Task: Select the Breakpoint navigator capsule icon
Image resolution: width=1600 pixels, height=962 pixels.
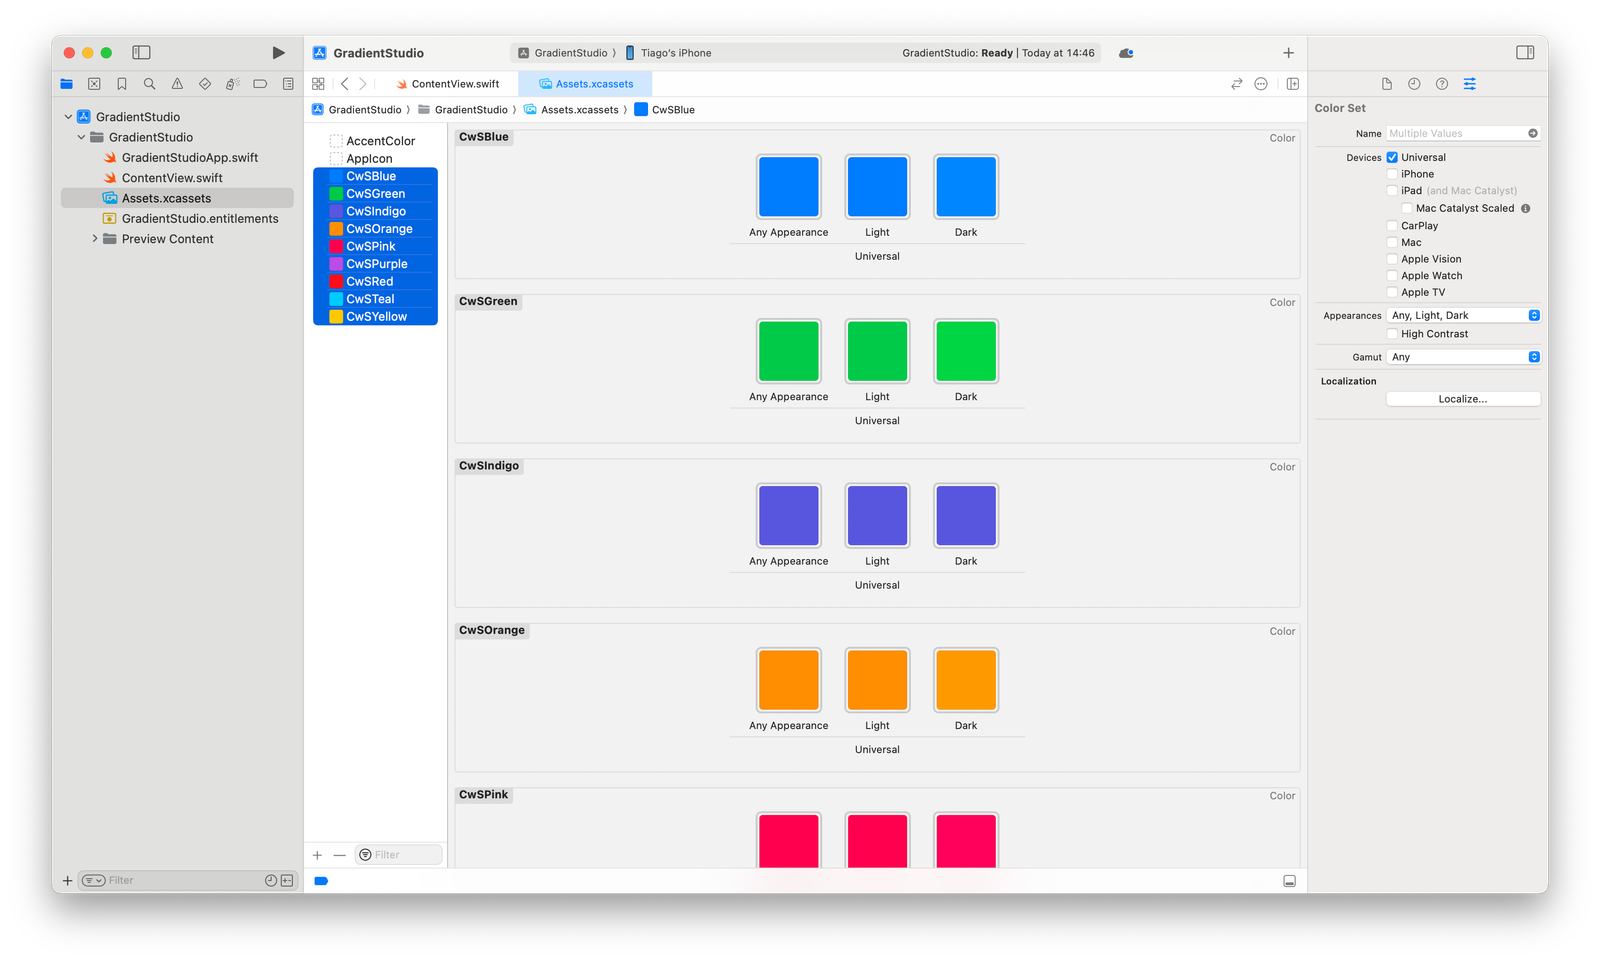Action: point(259,84)
